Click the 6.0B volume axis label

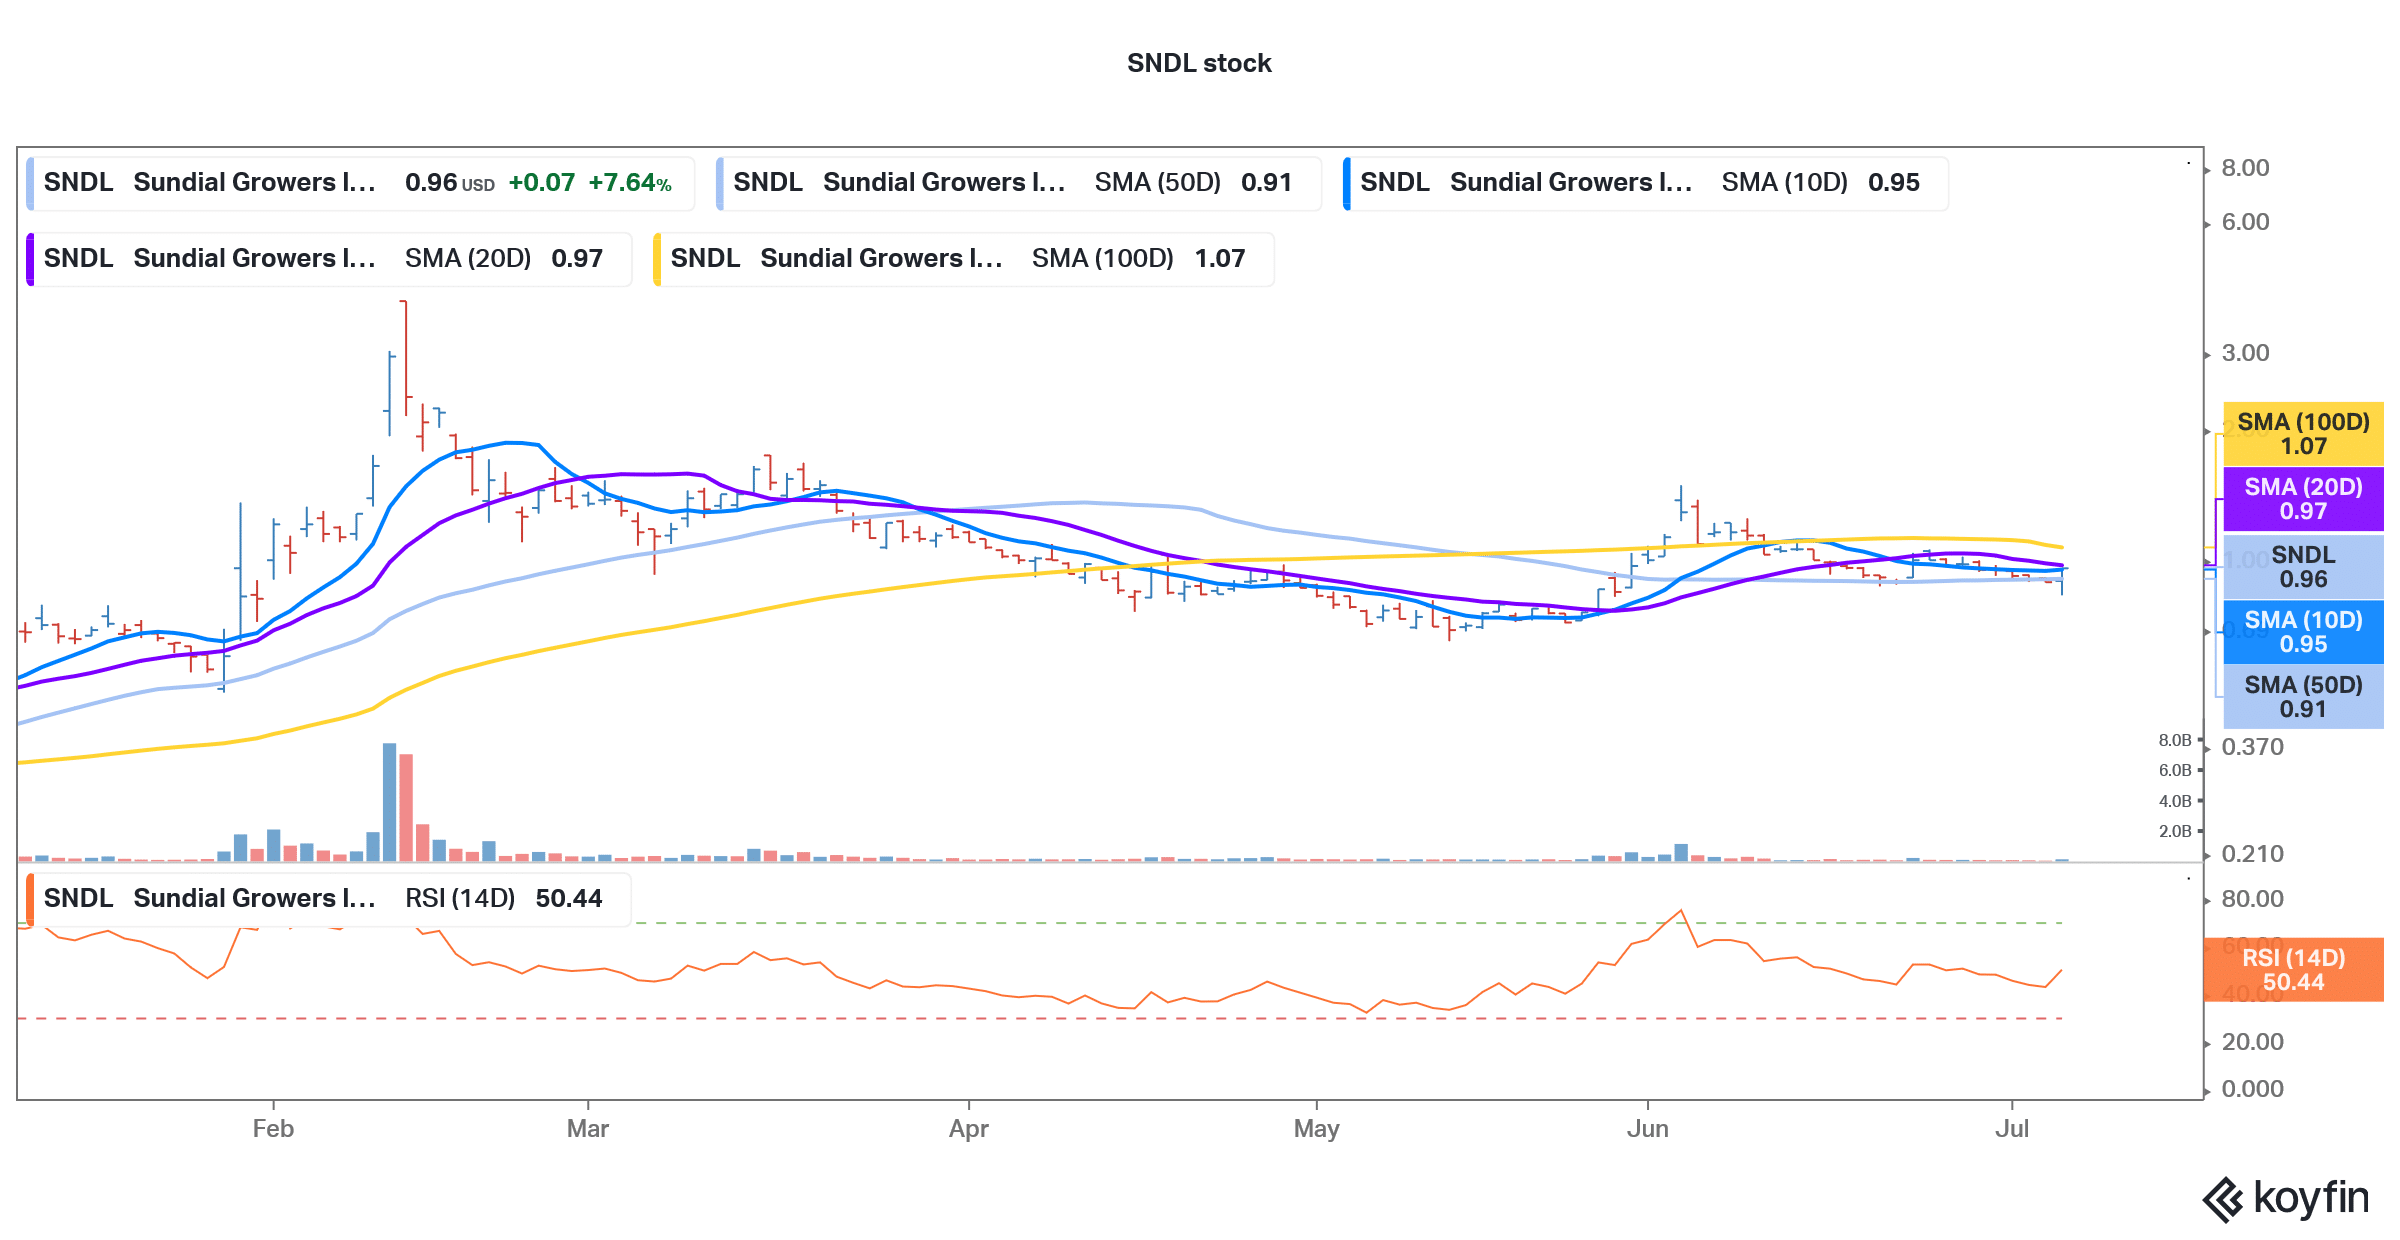[2175, 771]
